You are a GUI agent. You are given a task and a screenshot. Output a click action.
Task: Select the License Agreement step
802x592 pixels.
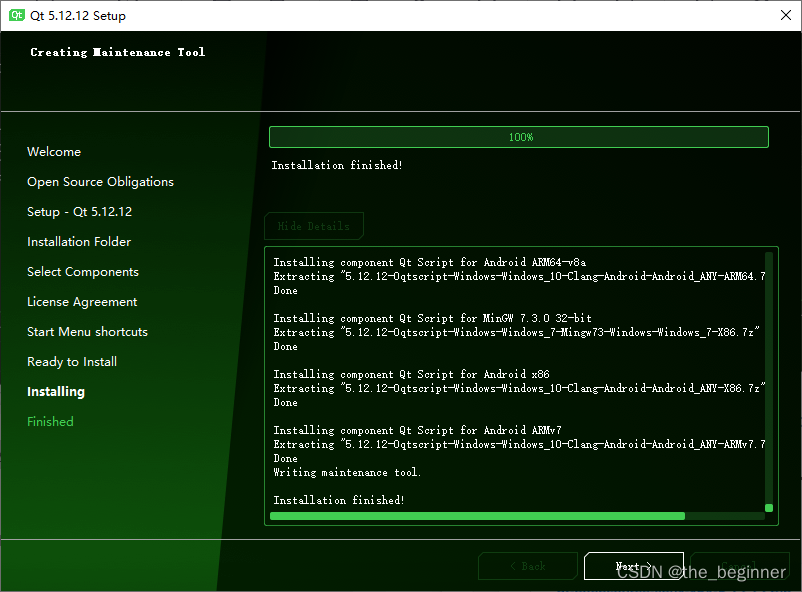tap(82, 302)
